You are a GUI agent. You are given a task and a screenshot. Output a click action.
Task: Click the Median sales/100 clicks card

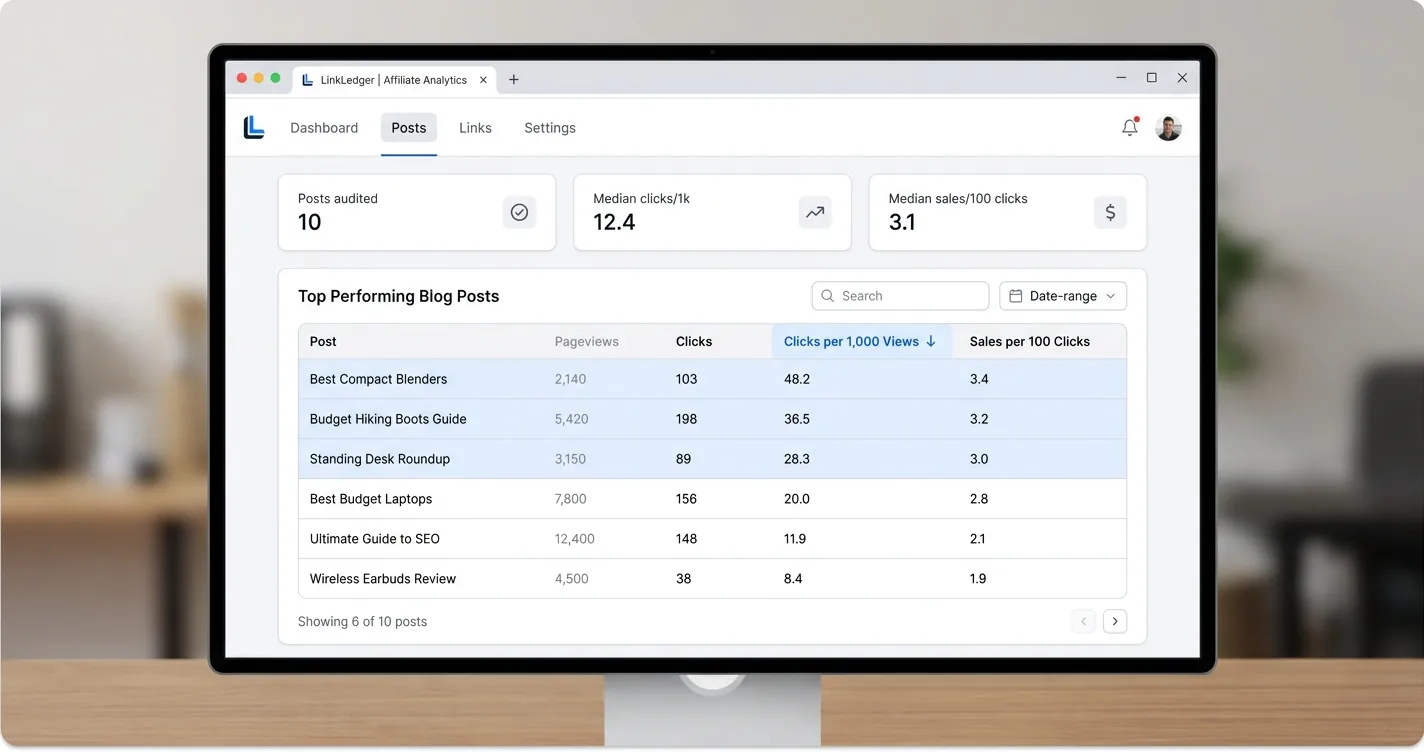[x=1008, y=212]
